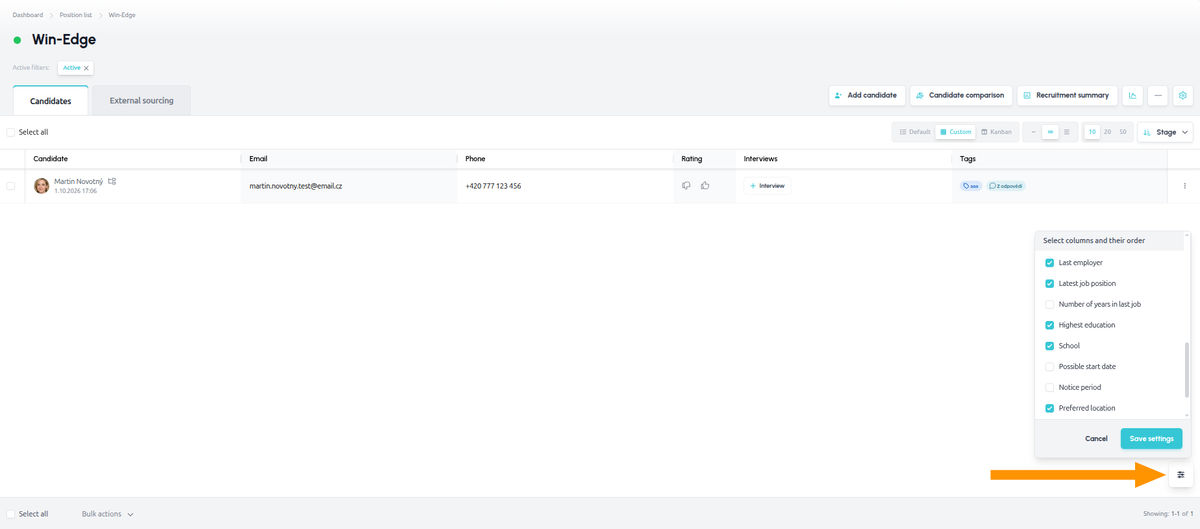
Task: Uncheck the Preferred location column
Action: [x=1050, y=408]
